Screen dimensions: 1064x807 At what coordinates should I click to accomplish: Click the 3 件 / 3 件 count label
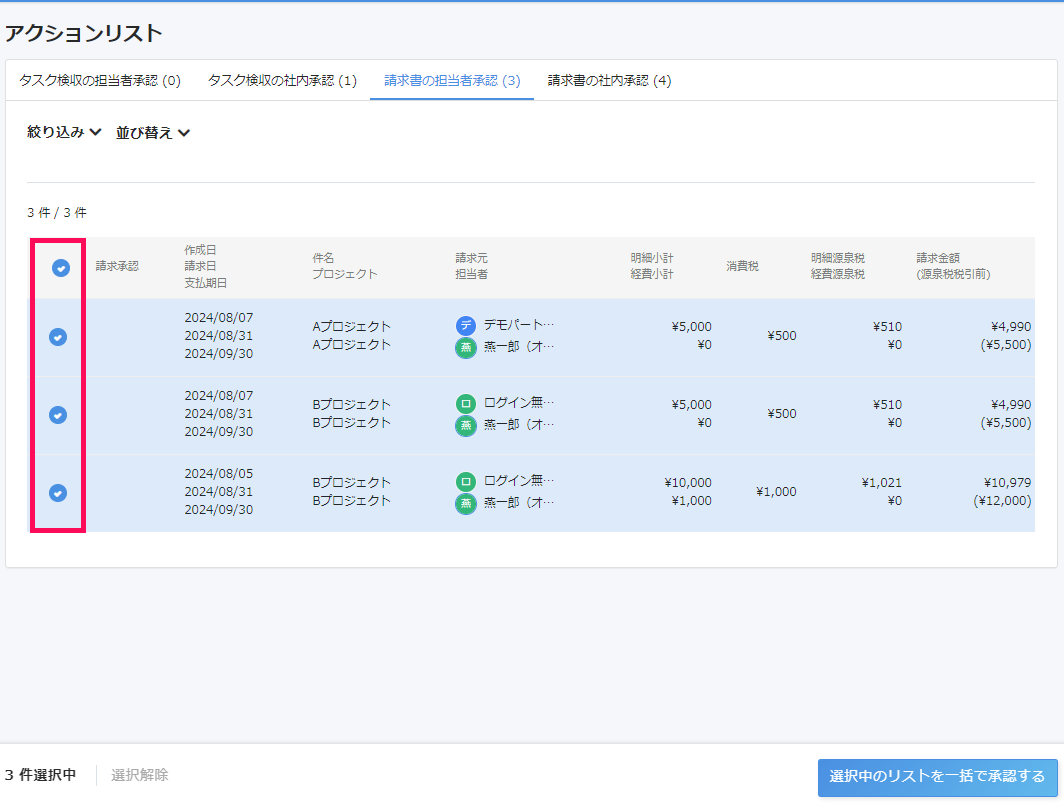point(57,213)
